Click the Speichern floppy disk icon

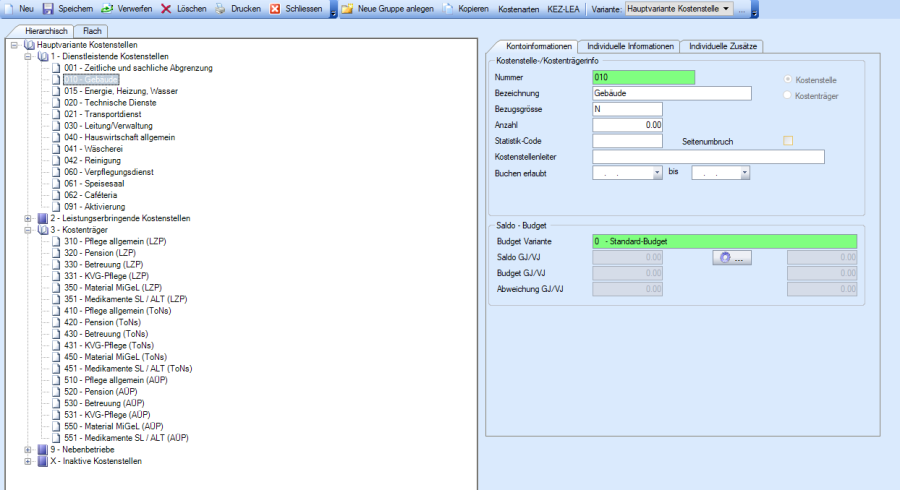point(48,9)
